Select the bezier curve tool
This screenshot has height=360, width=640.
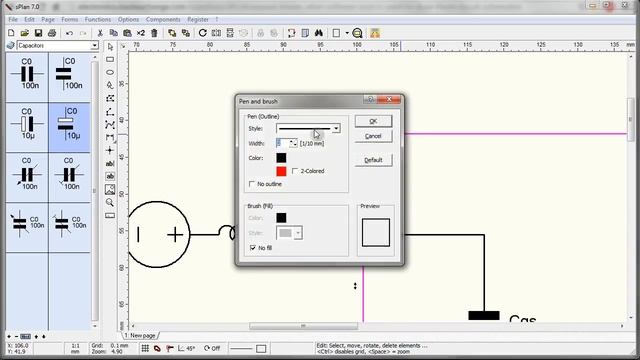[110, 124]
